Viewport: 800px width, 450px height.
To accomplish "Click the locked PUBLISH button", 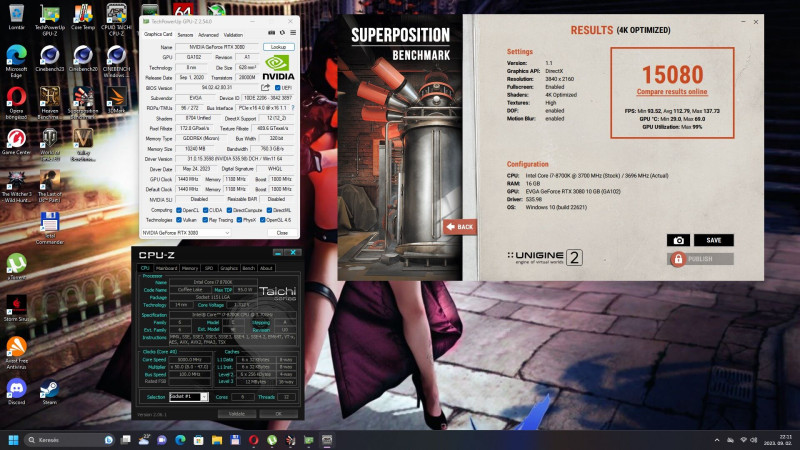I will [x=701, y=259].
